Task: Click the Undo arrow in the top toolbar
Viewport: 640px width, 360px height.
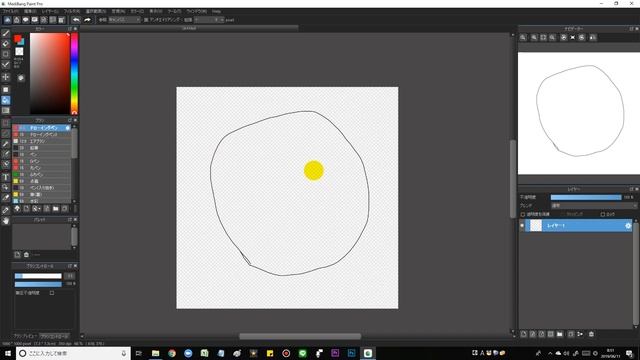Action: pos(76,20)
